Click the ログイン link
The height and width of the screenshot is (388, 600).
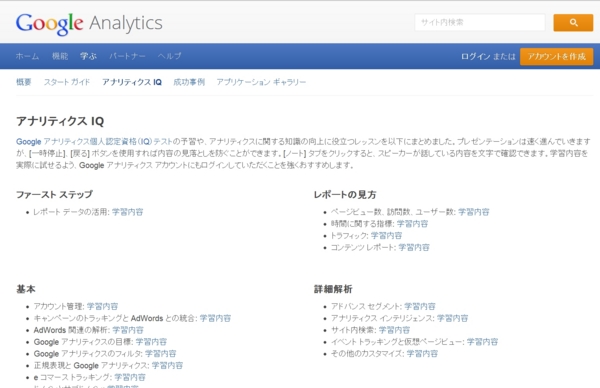click(x=475, y=57)
